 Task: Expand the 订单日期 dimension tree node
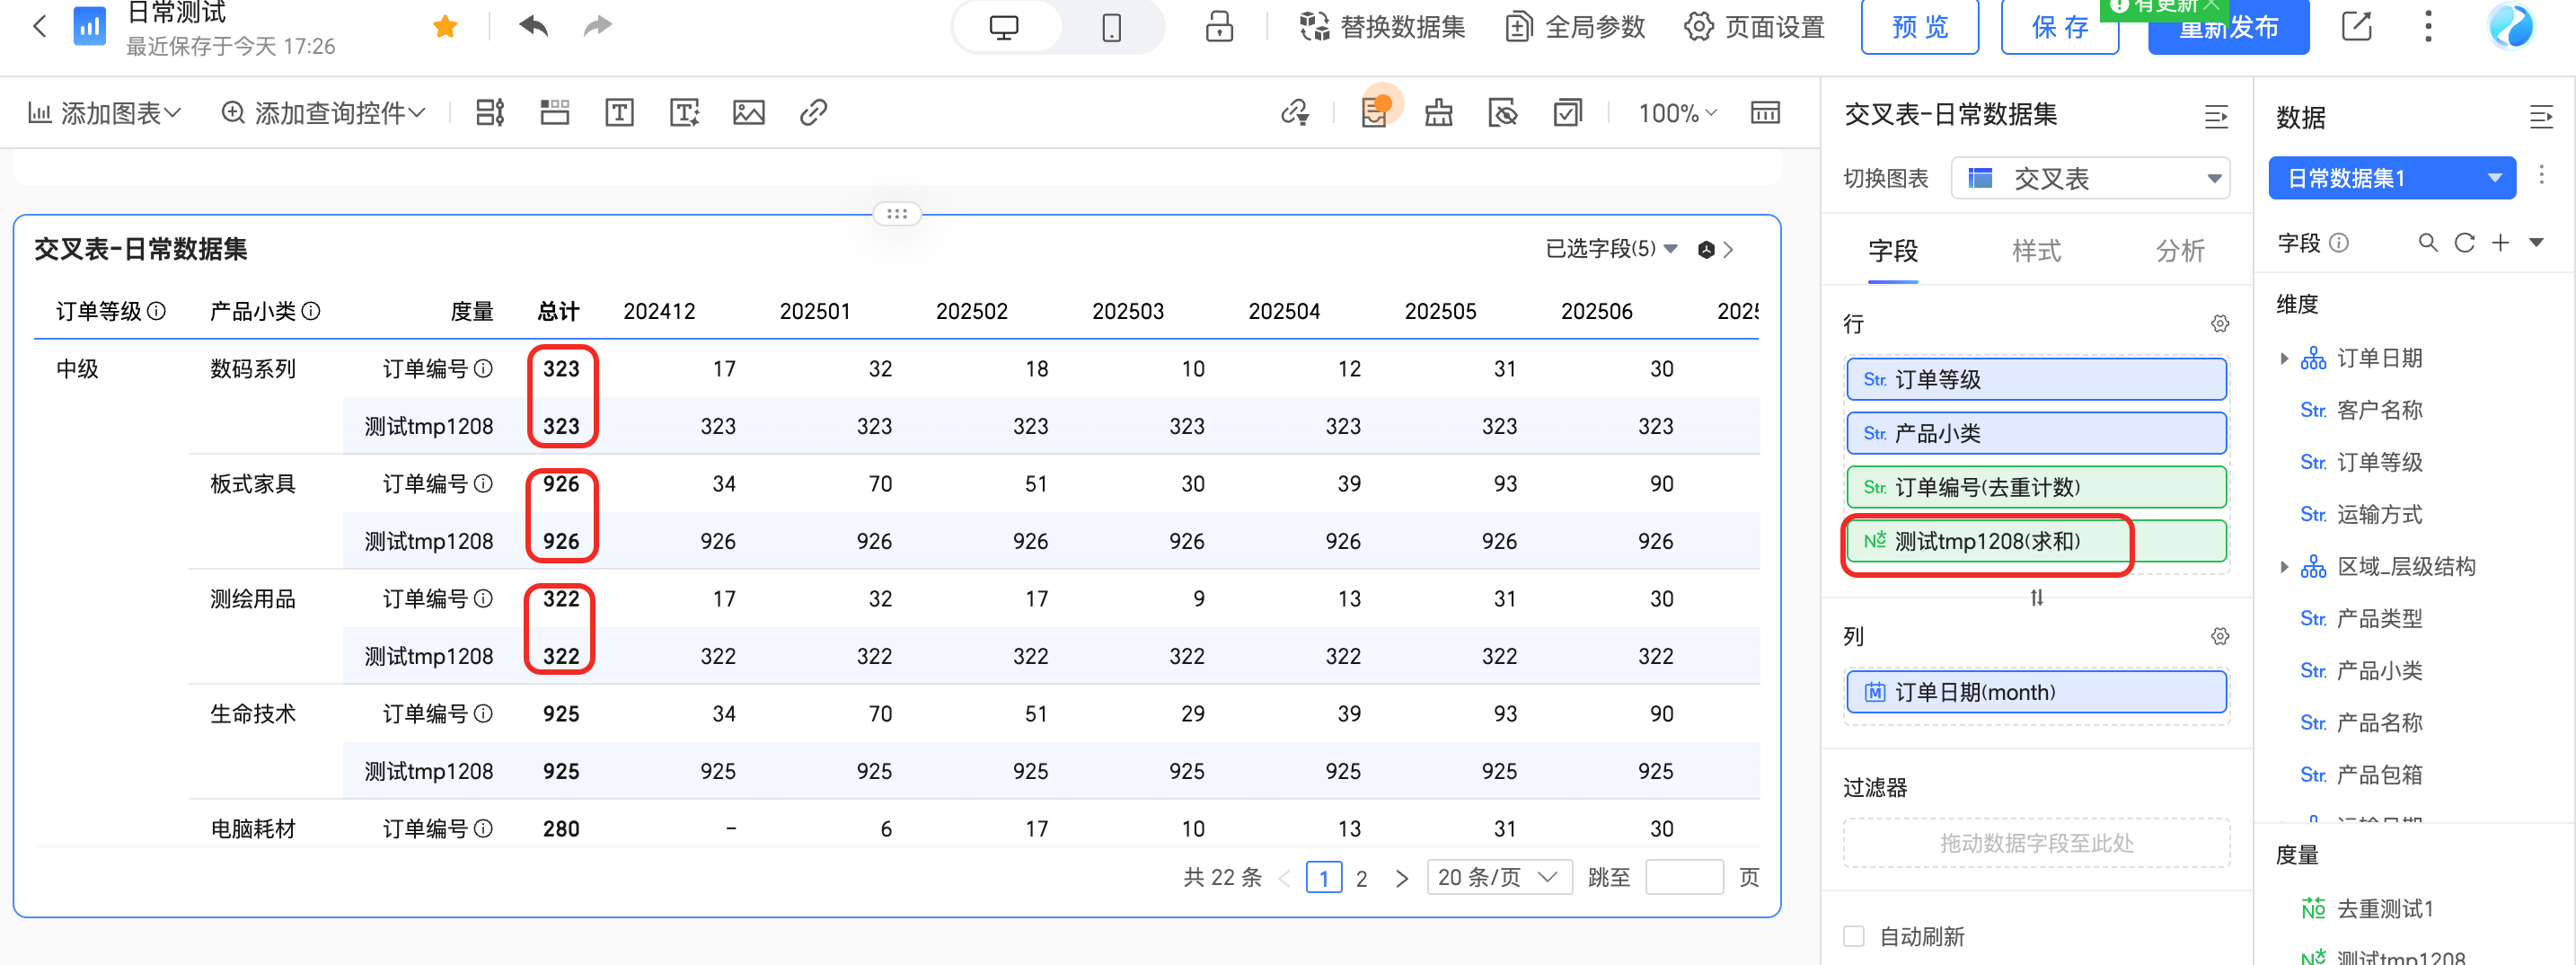pos(2284,358)
